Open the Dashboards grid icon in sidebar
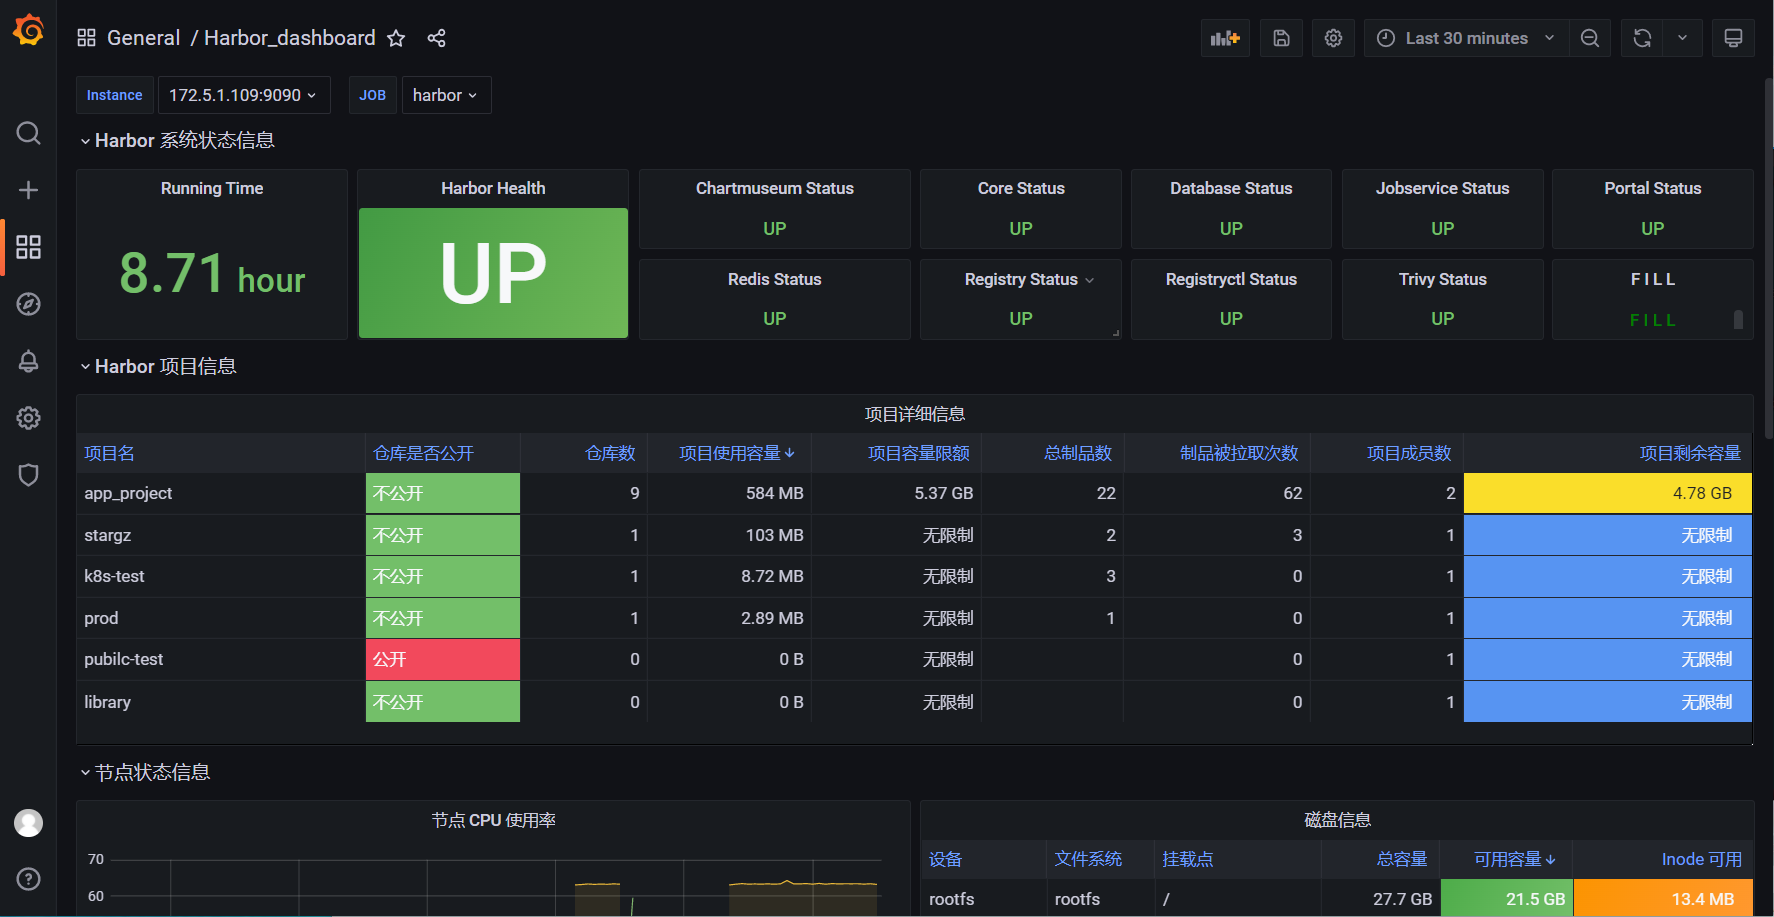Image resolution: width=1774 pixels, height=917 pixels. [28, 247]
